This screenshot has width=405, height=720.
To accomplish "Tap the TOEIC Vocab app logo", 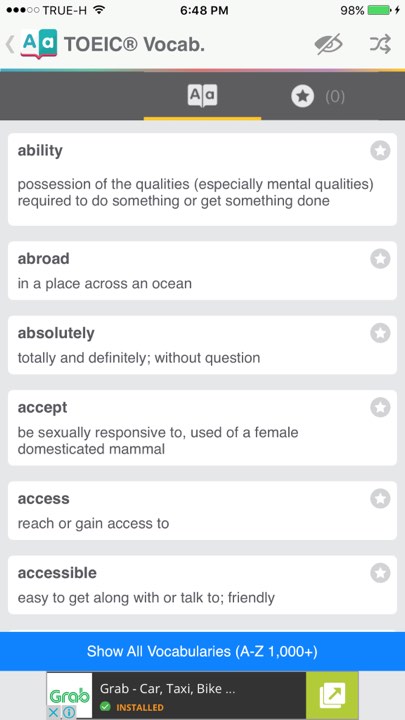I will (x=39, y=44).
